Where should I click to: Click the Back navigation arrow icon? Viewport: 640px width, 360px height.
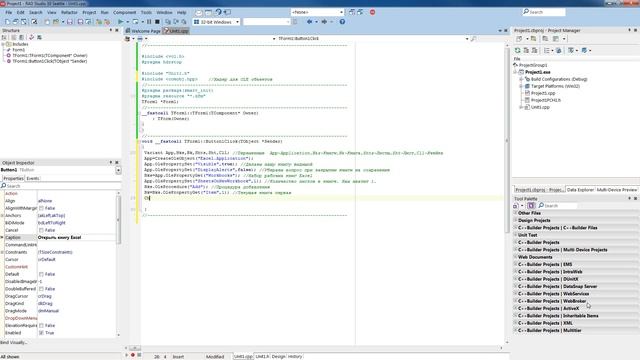[309, 22]
